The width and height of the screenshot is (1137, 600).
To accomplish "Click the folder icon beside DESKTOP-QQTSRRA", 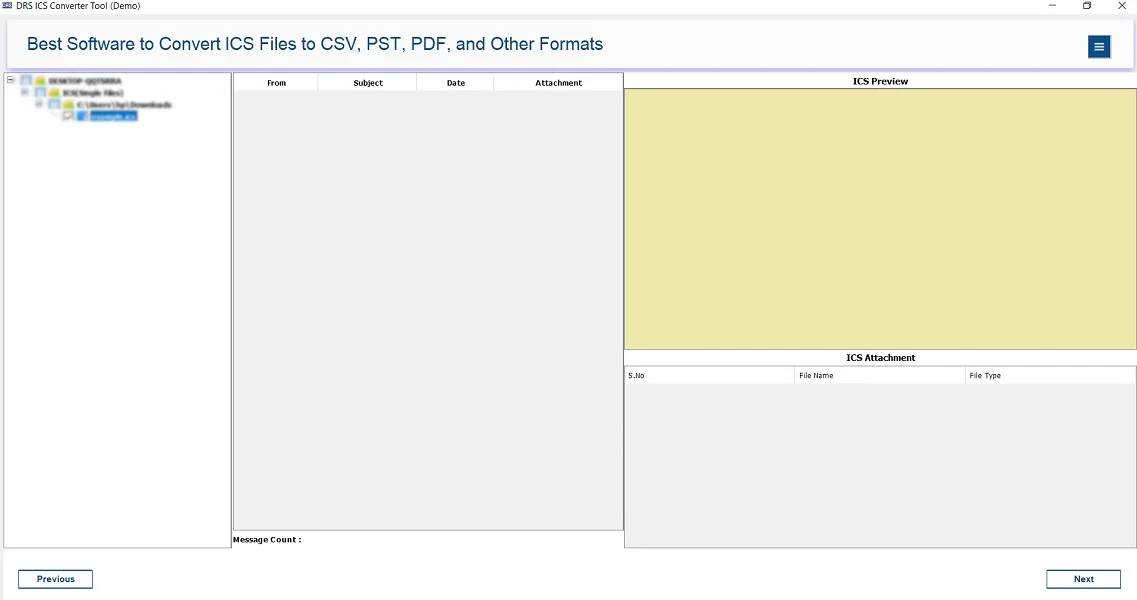I will pyautogui.click(x=40, y=81).
